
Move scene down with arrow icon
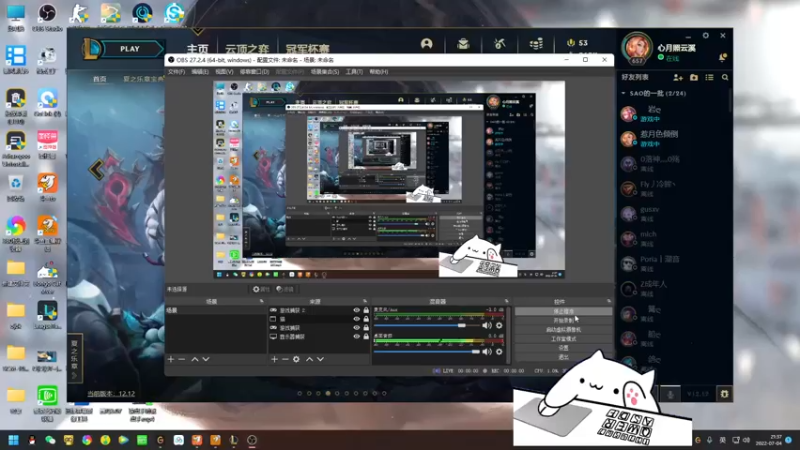pyautogui.click(x=206, y=359)
